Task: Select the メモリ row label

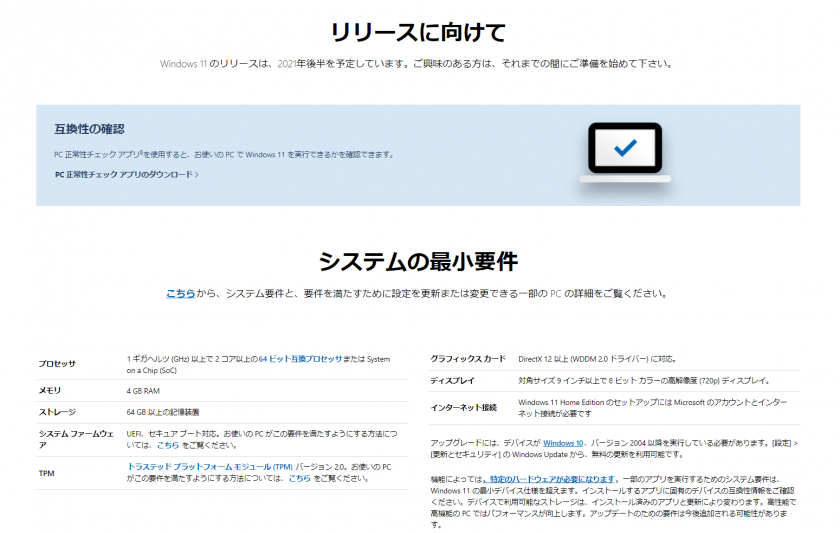Action: [49, 391]
